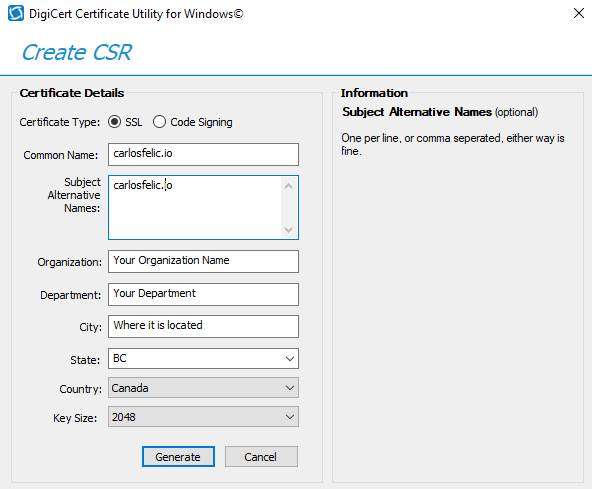Expand the State dropdown arrow
This screenshot has height=489, width=592.
click(290, 359)
